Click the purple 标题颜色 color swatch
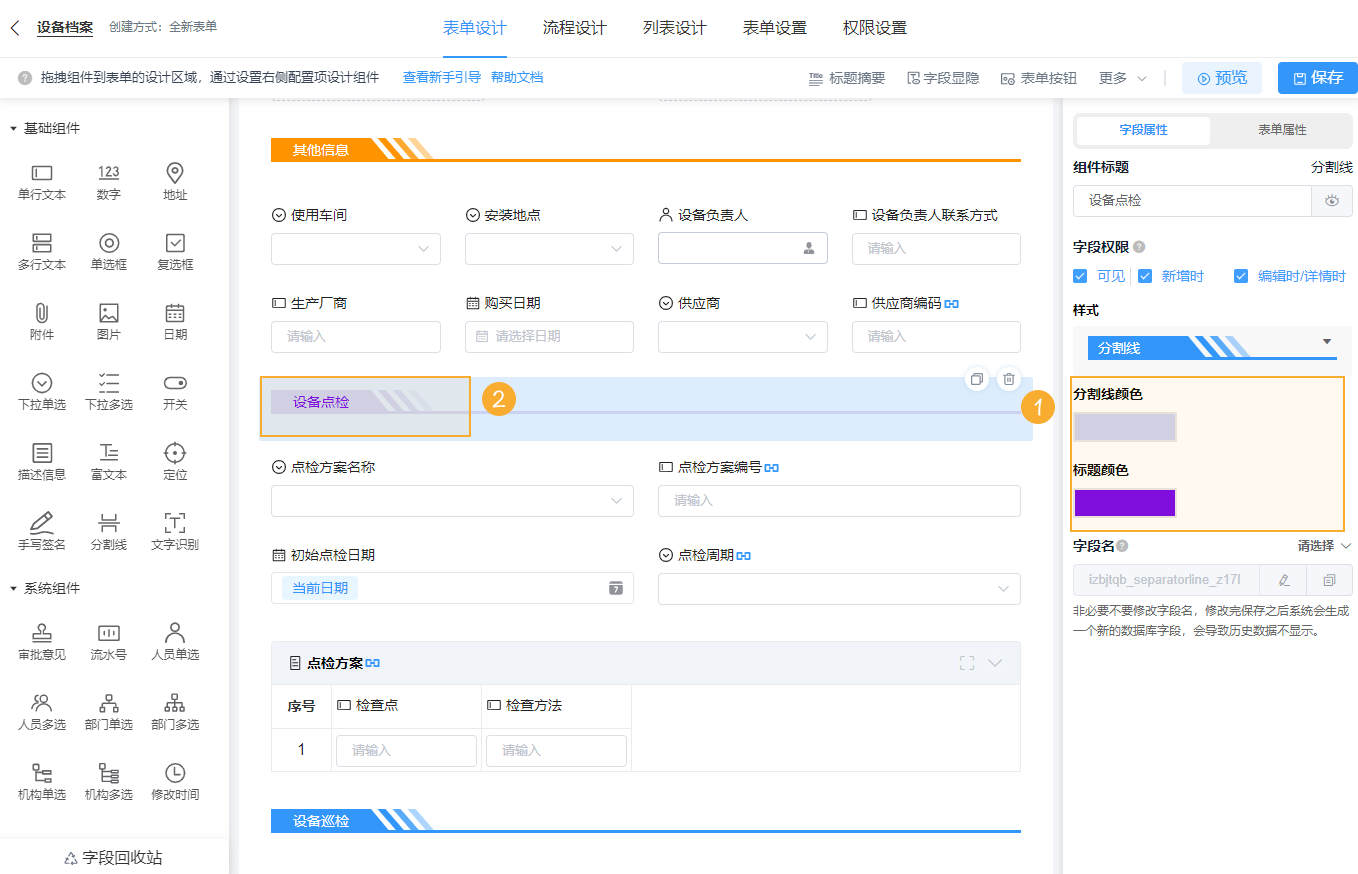This screenshot has height=874, width=1358. point(1124,502)
